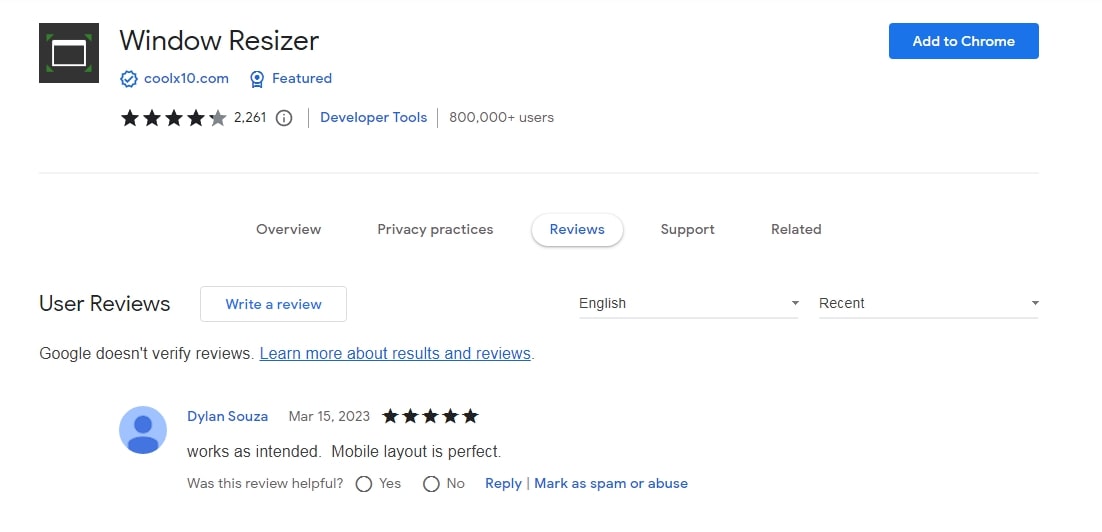The height and width of the screenshot is (532, 1102).
Task: Switch to the Overview tab
Action: point(288,229)
